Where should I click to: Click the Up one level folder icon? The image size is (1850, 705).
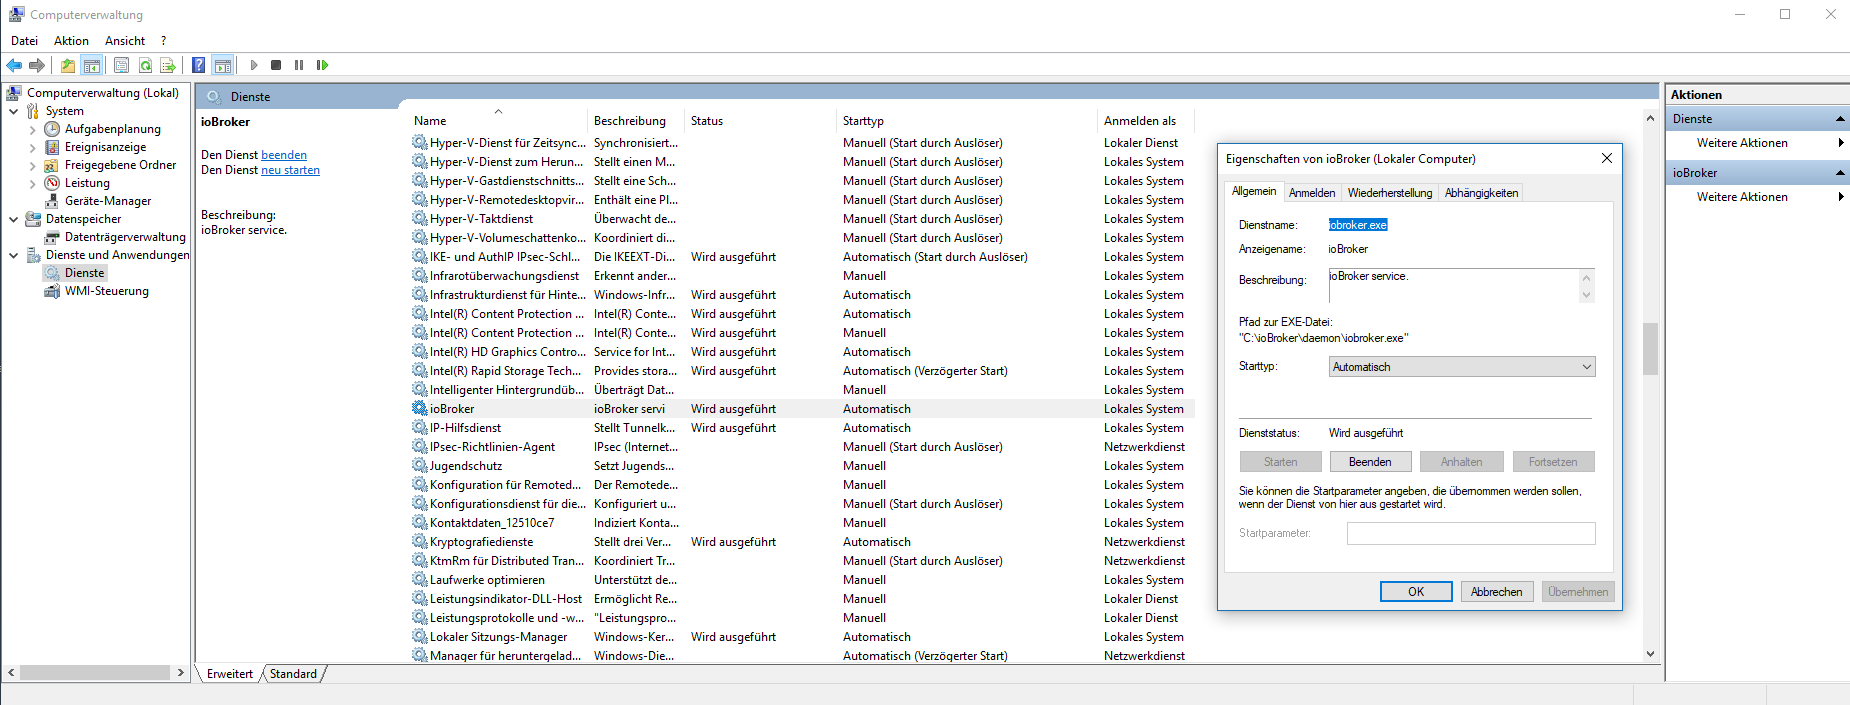(68, 65)
